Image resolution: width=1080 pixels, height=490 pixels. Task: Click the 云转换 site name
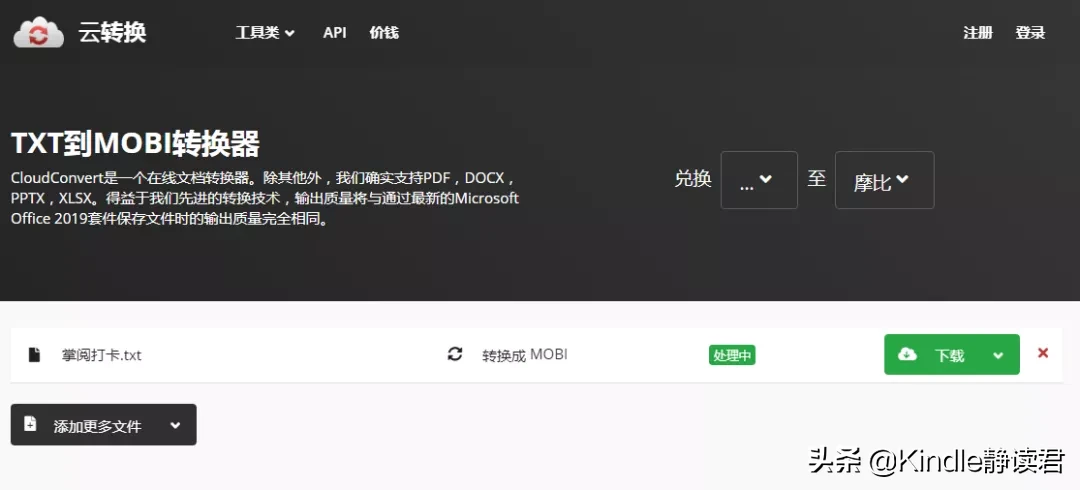click(x=112, y=32)
